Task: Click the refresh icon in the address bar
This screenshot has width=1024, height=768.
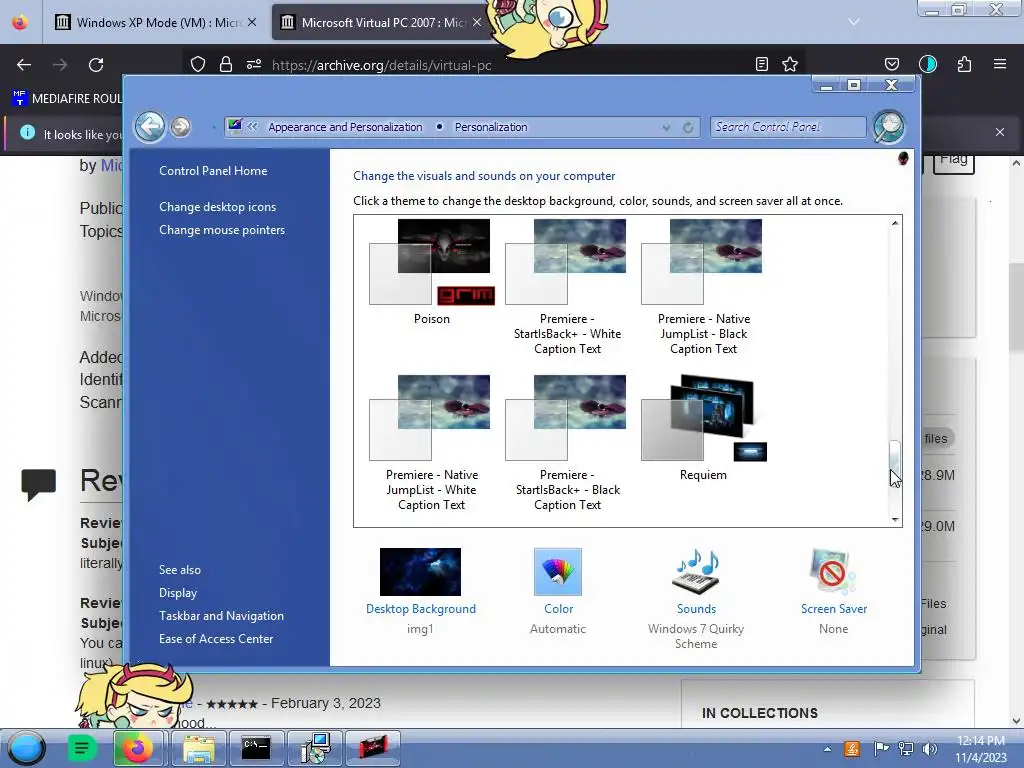Action: [x=688, y=127]
